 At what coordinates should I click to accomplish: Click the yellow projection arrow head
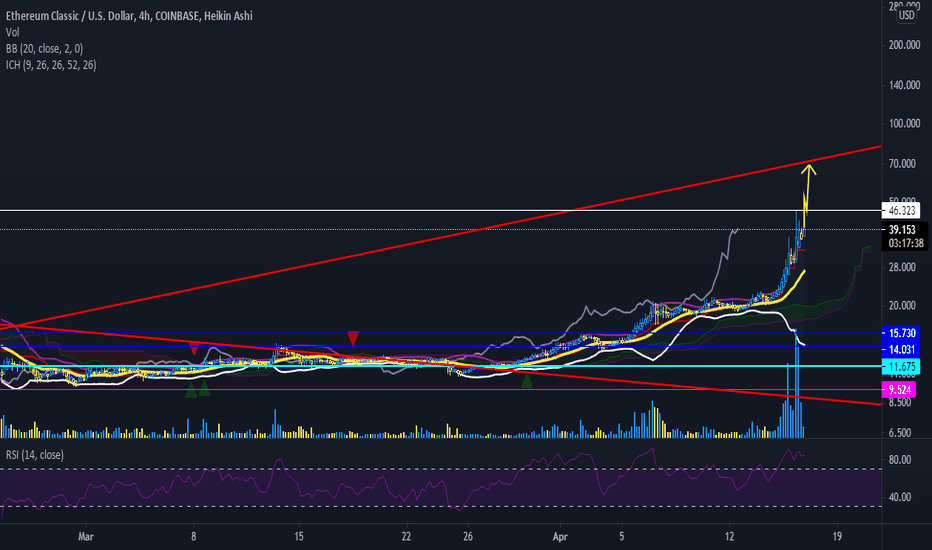pos(808,169)
